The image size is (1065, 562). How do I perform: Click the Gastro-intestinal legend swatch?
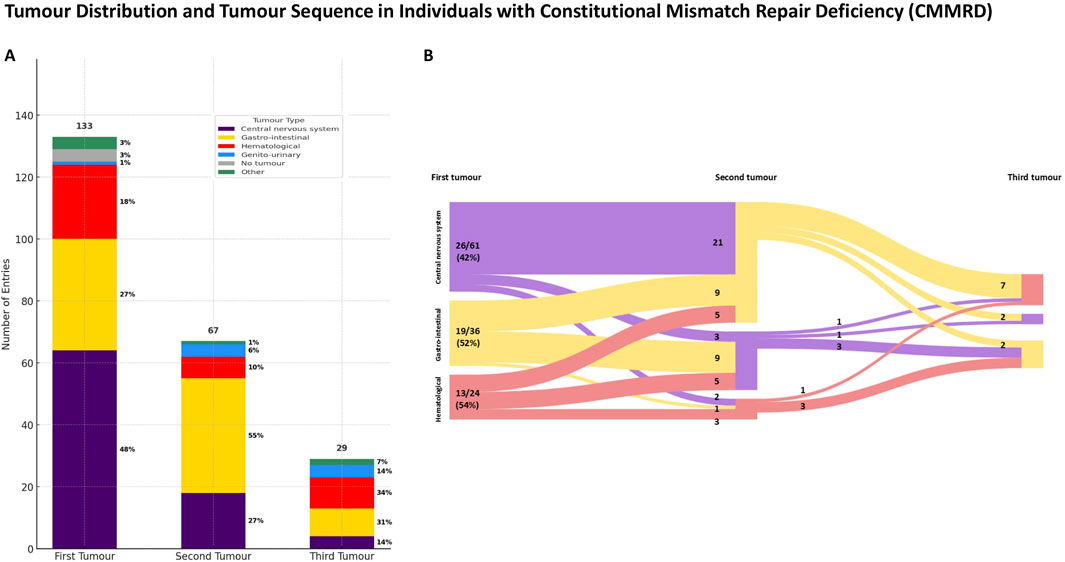pyautogui.click(x=226, y=137)
